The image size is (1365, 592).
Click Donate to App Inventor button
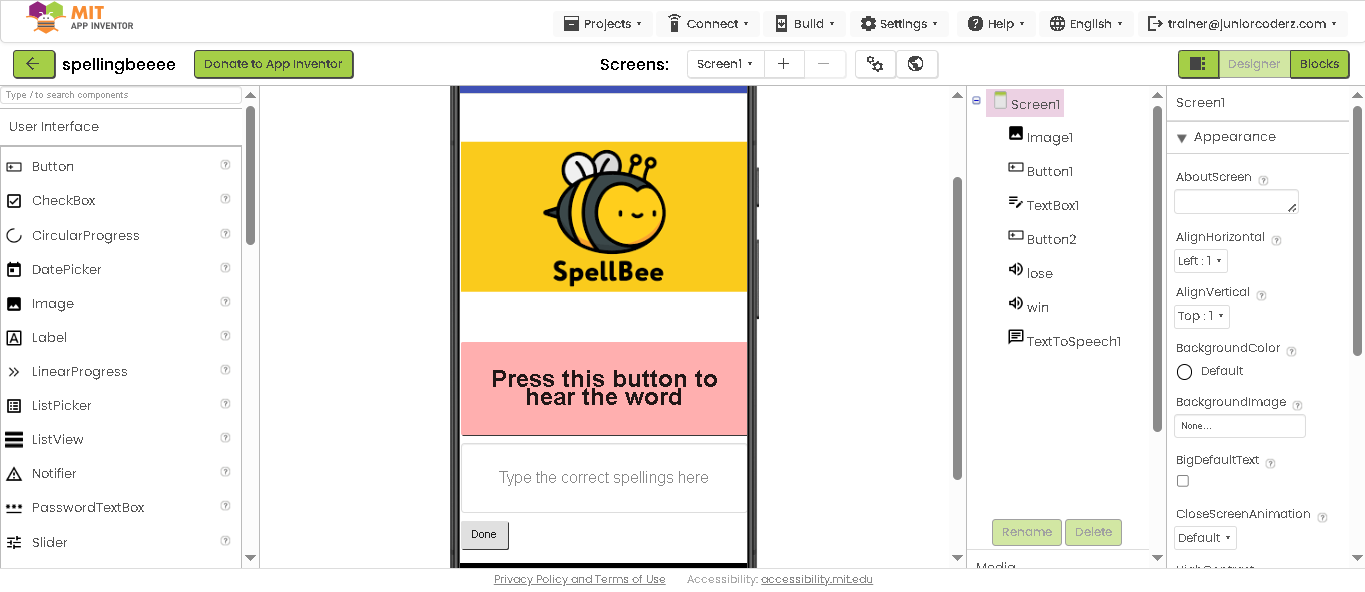[x=273, y=64]
